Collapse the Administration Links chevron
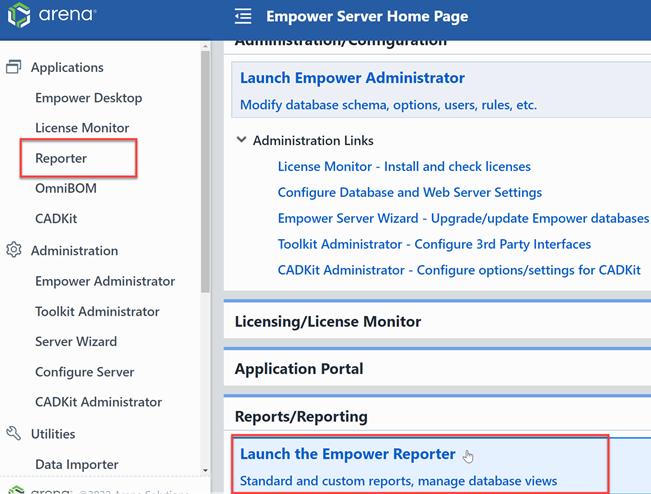 click(x=241, y=140)
